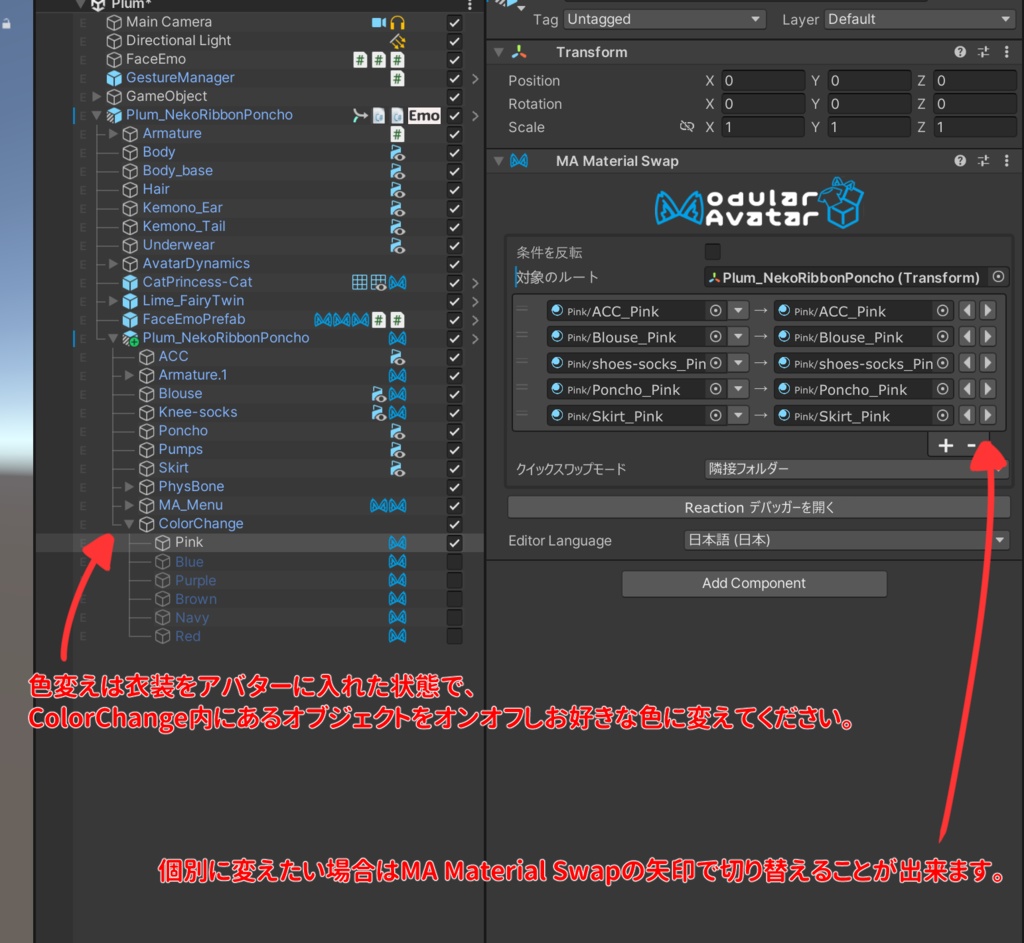Click object picker on source Pink/ACC_Pink material
Image resolution: width=1024 pixels, height=943 pixels.
click(x=716, y=311)
